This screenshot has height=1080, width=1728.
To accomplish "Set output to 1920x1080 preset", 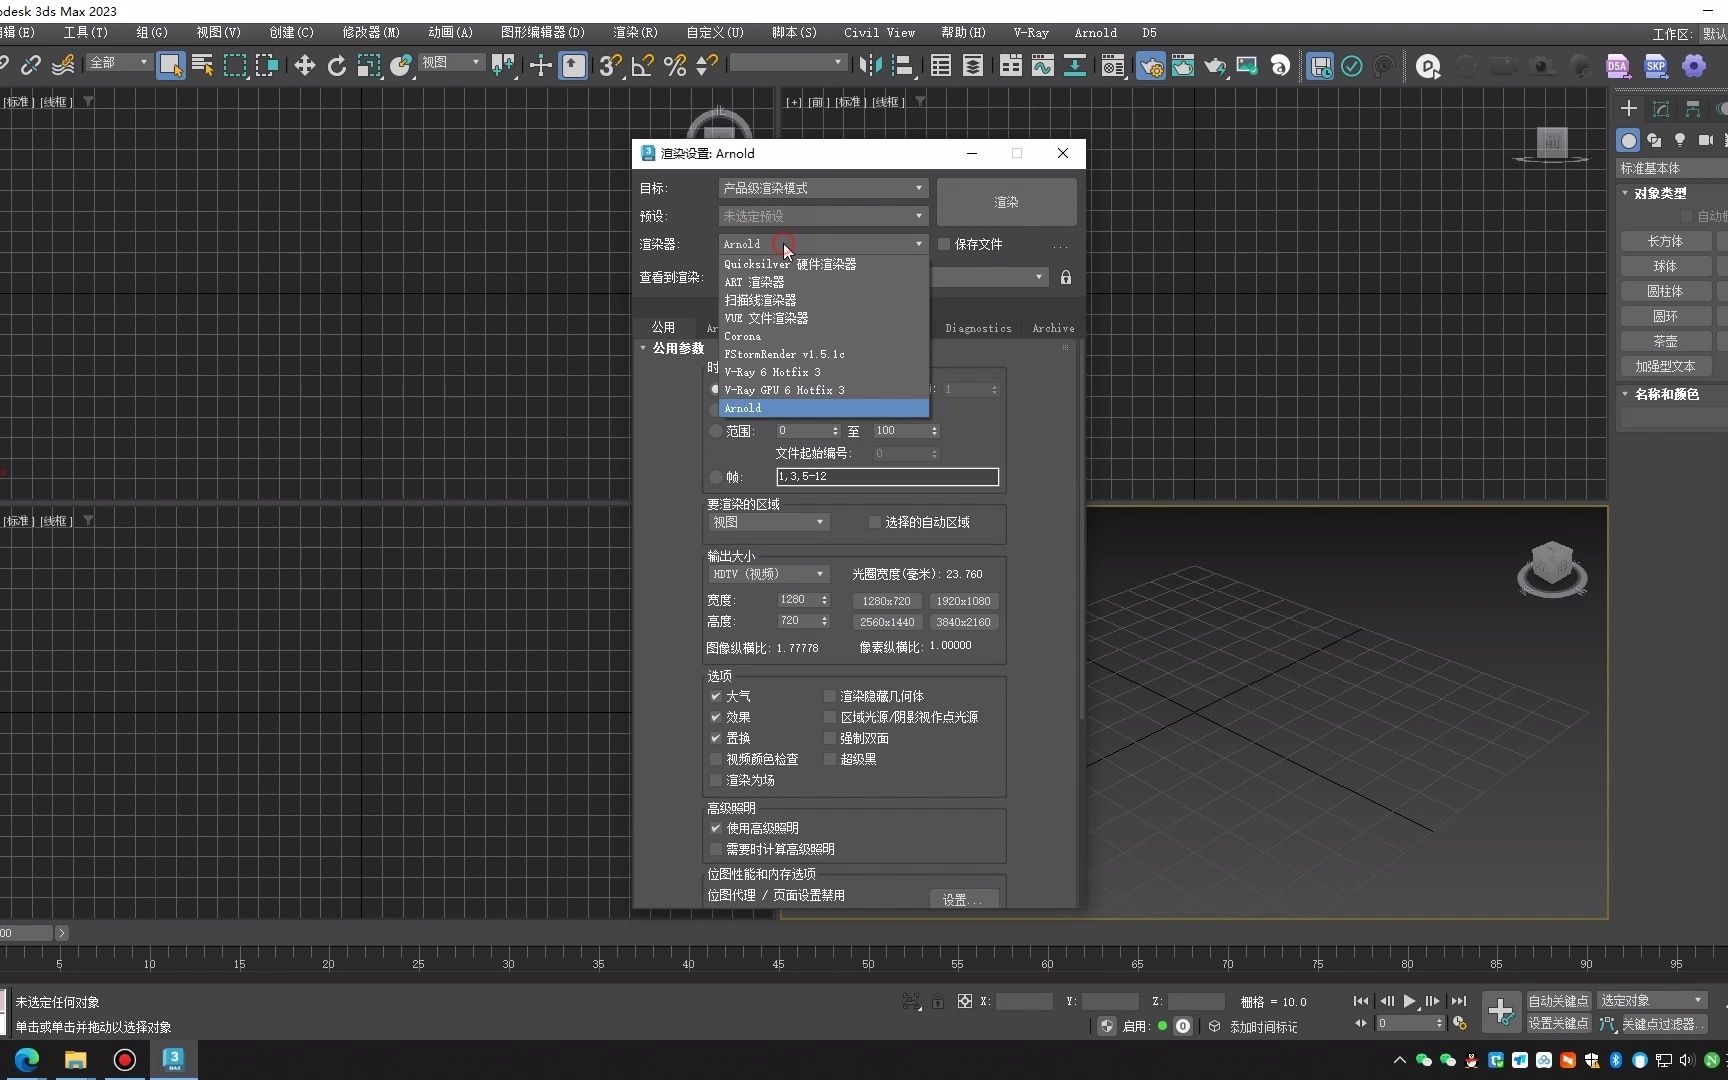I will click(x=963, y=601).
